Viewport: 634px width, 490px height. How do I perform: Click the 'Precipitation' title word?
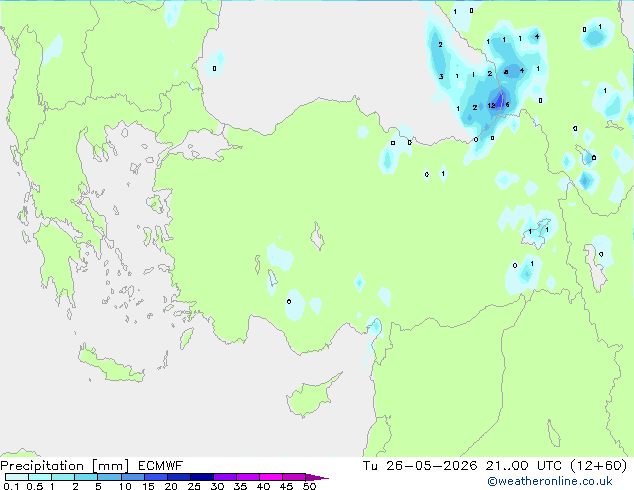(x=42, y=466)
